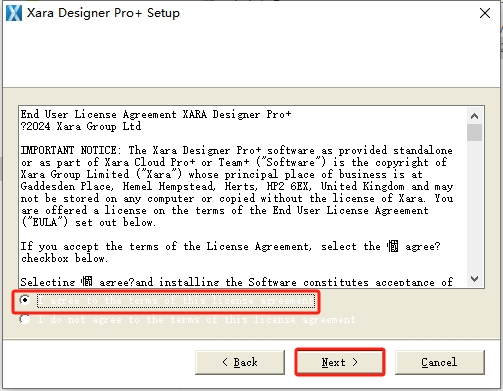Go Back to the previous setup page
This screenshot has width=503, height=391.
click(x=240, y=362)
